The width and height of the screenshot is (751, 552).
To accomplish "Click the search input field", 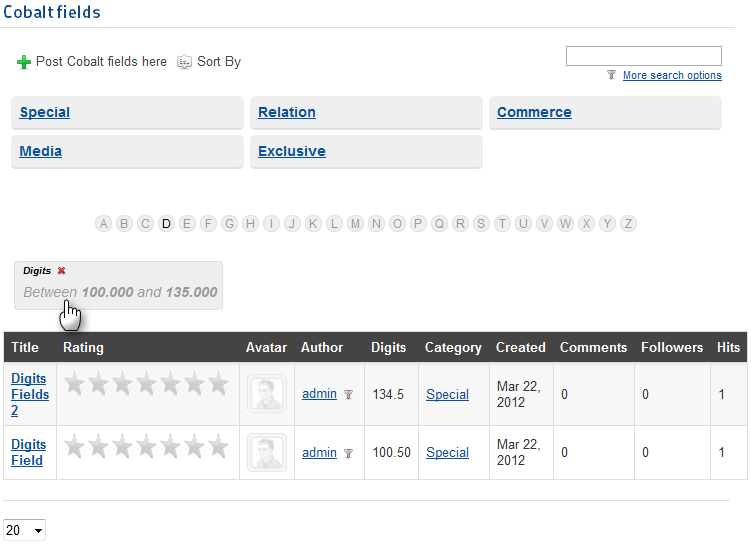I will (643, 56).
